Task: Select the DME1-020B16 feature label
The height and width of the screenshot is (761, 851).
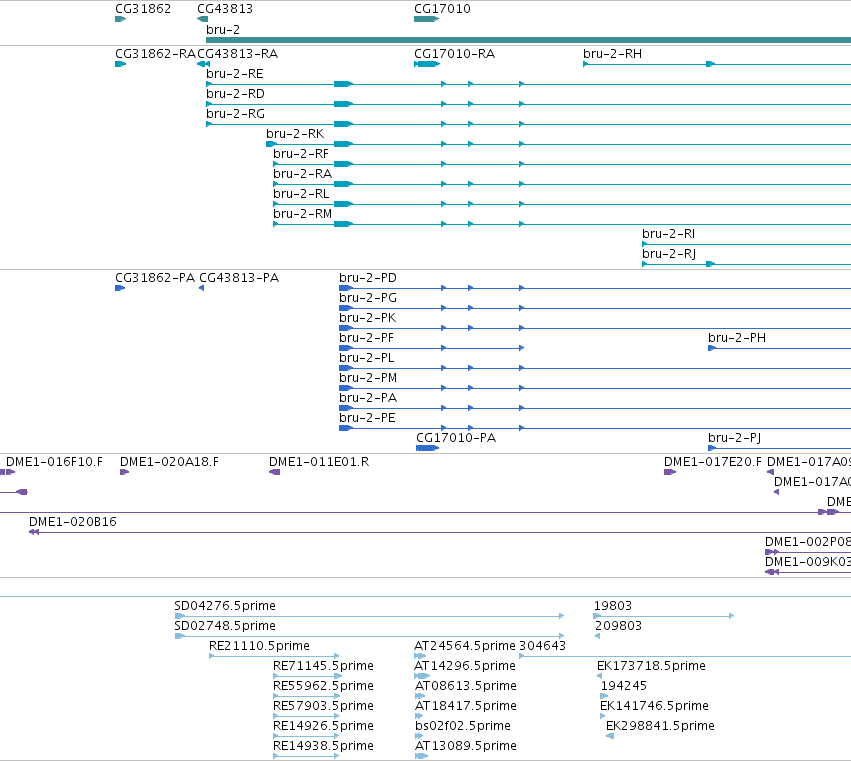Action: (x=73, y=522)
